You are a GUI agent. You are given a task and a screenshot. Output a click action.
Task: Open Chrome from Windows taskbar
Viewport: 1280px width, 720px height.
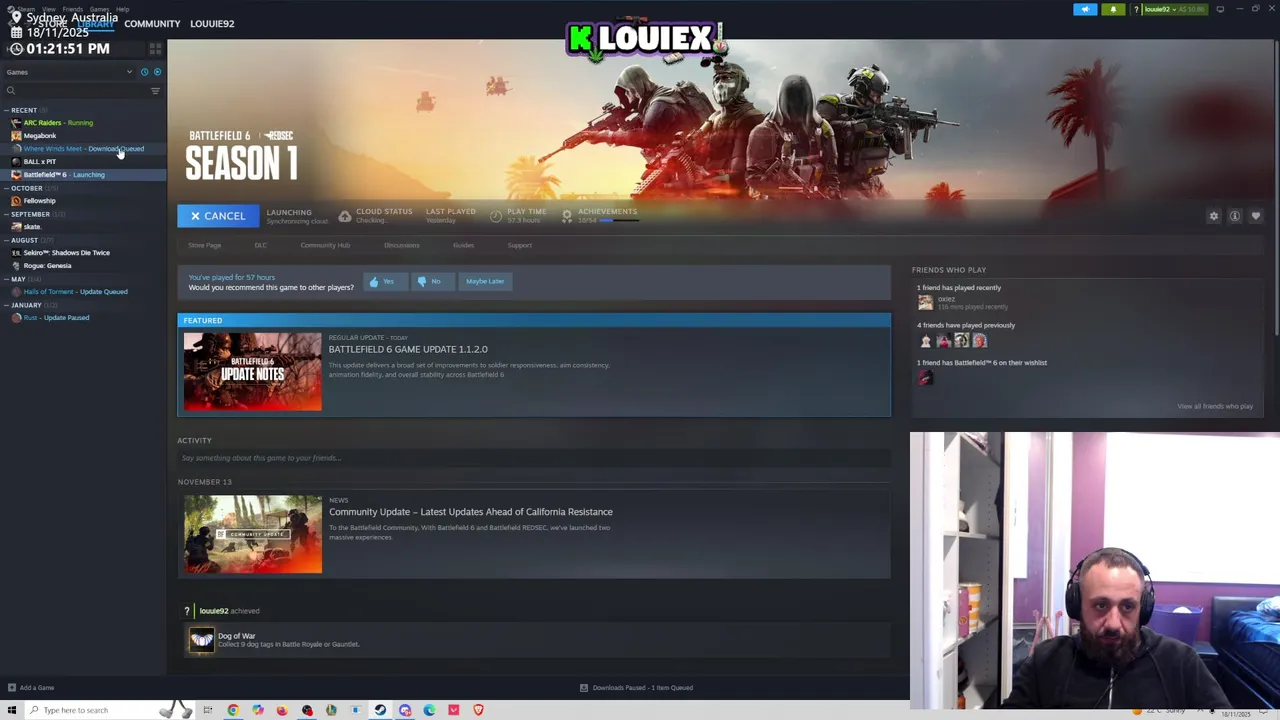point(233,710)
